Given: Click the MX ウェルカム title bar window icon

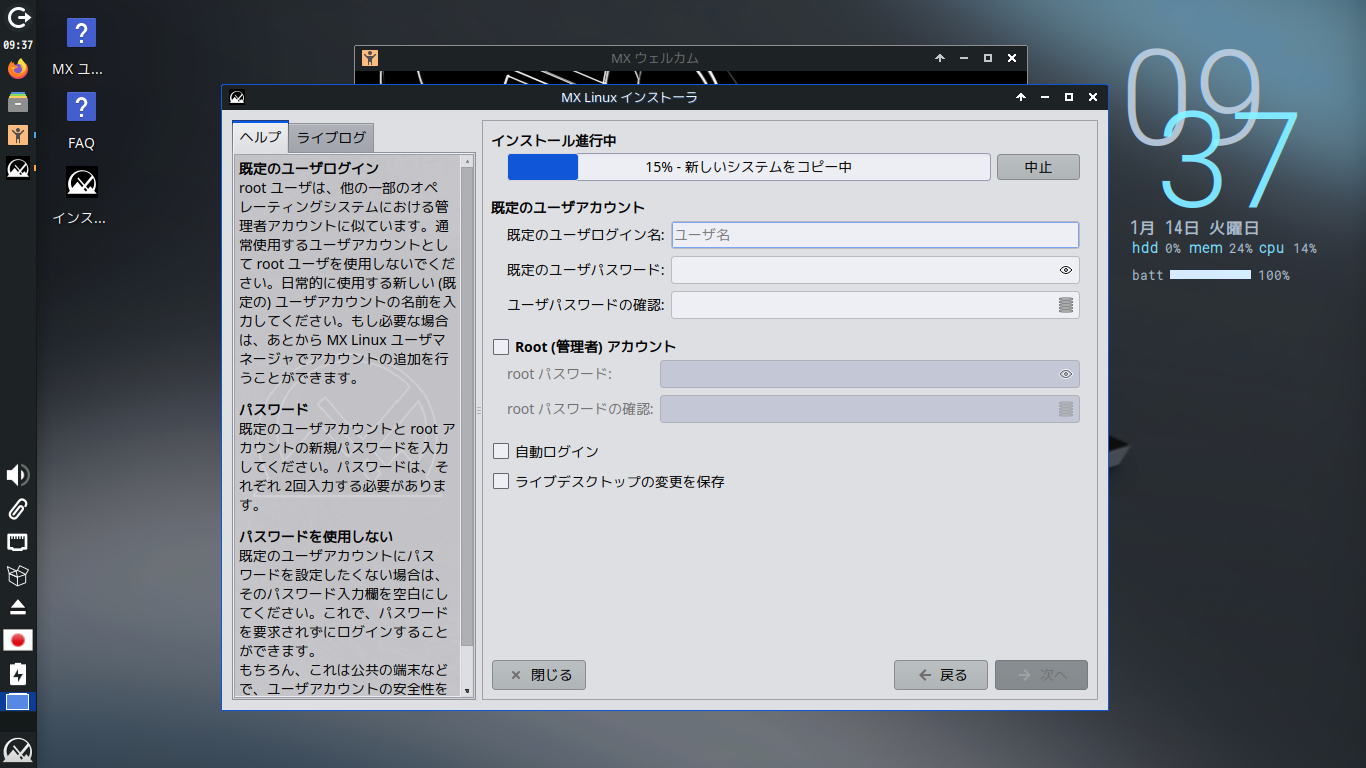Looking at the screenshot, I should pyautogui.click(x=370, y=58).
